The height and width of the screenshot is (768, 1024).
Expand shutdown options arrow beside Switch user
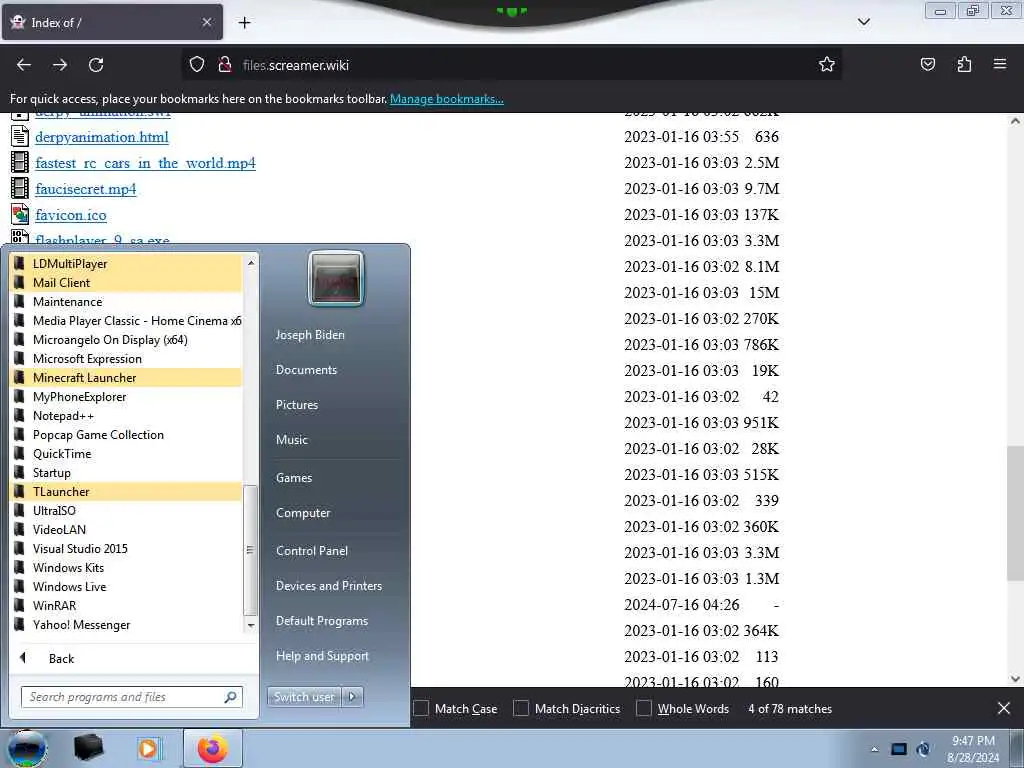[x=352, y=697]
